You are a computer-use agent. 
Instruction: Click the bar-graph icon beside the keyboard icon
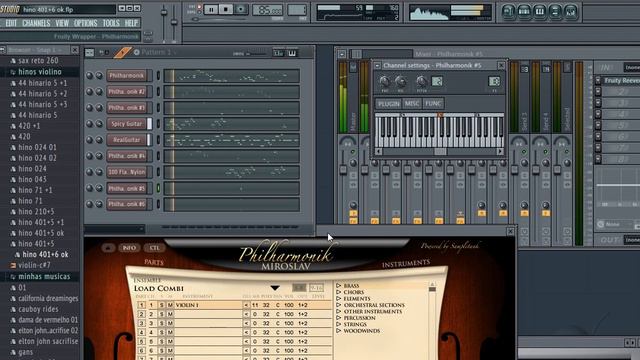click(279, 53)
